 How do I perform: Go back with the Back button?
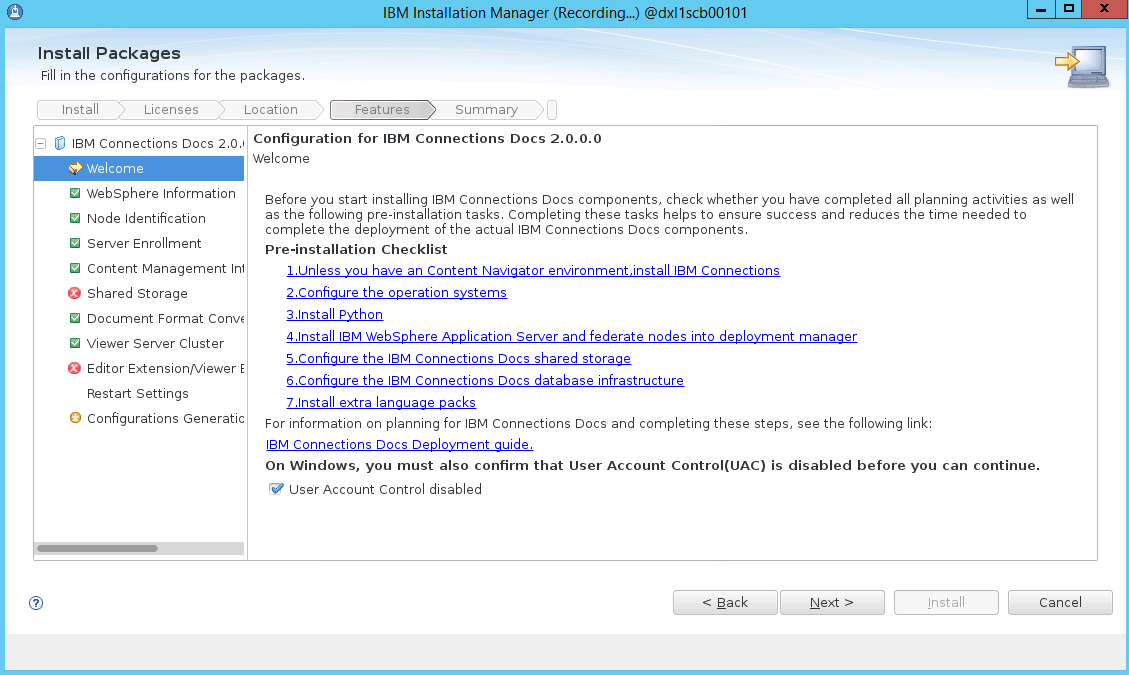[x=725, y=602]
